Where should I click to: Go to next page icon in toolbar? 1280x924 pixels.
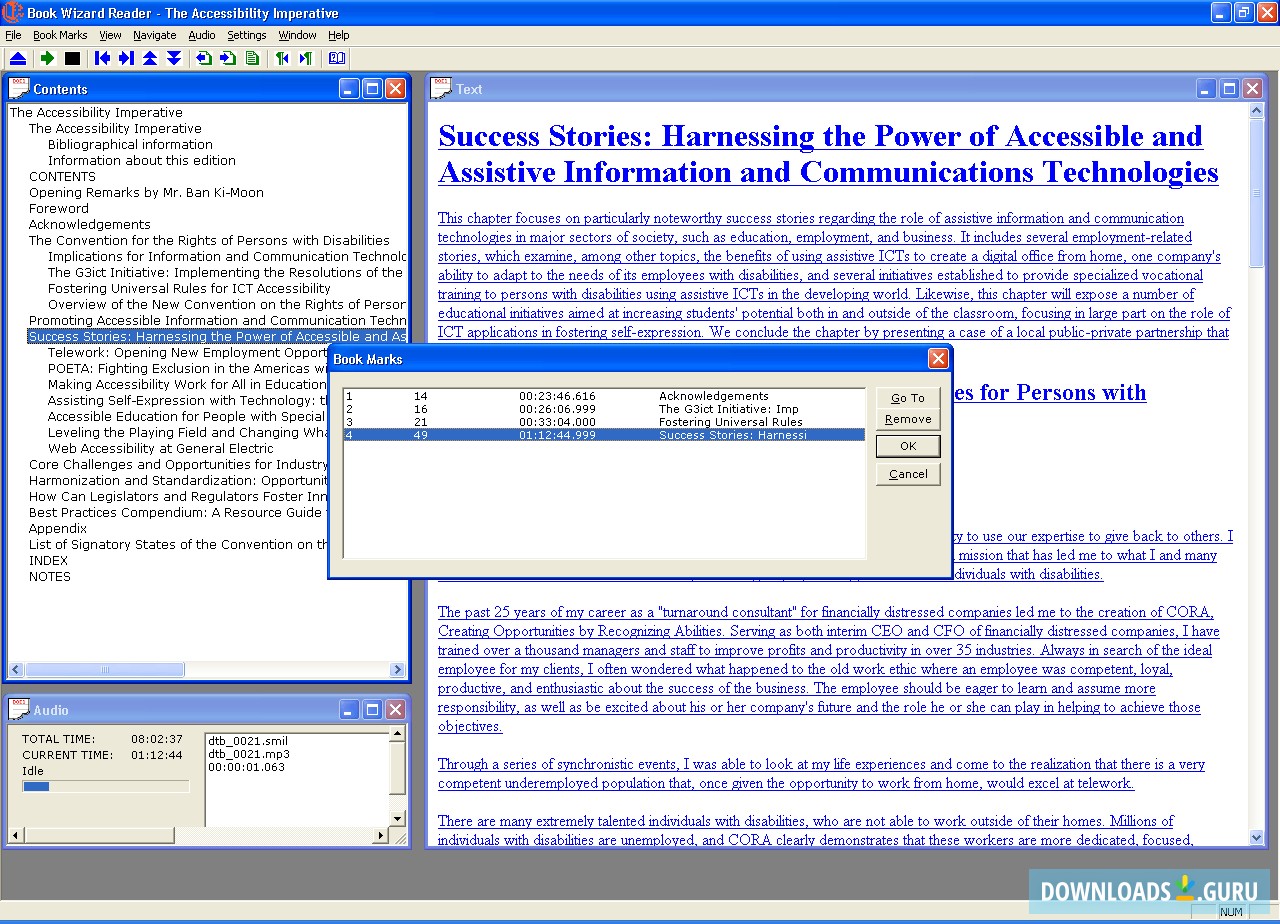pyautogui.click(x=228, y=58)
